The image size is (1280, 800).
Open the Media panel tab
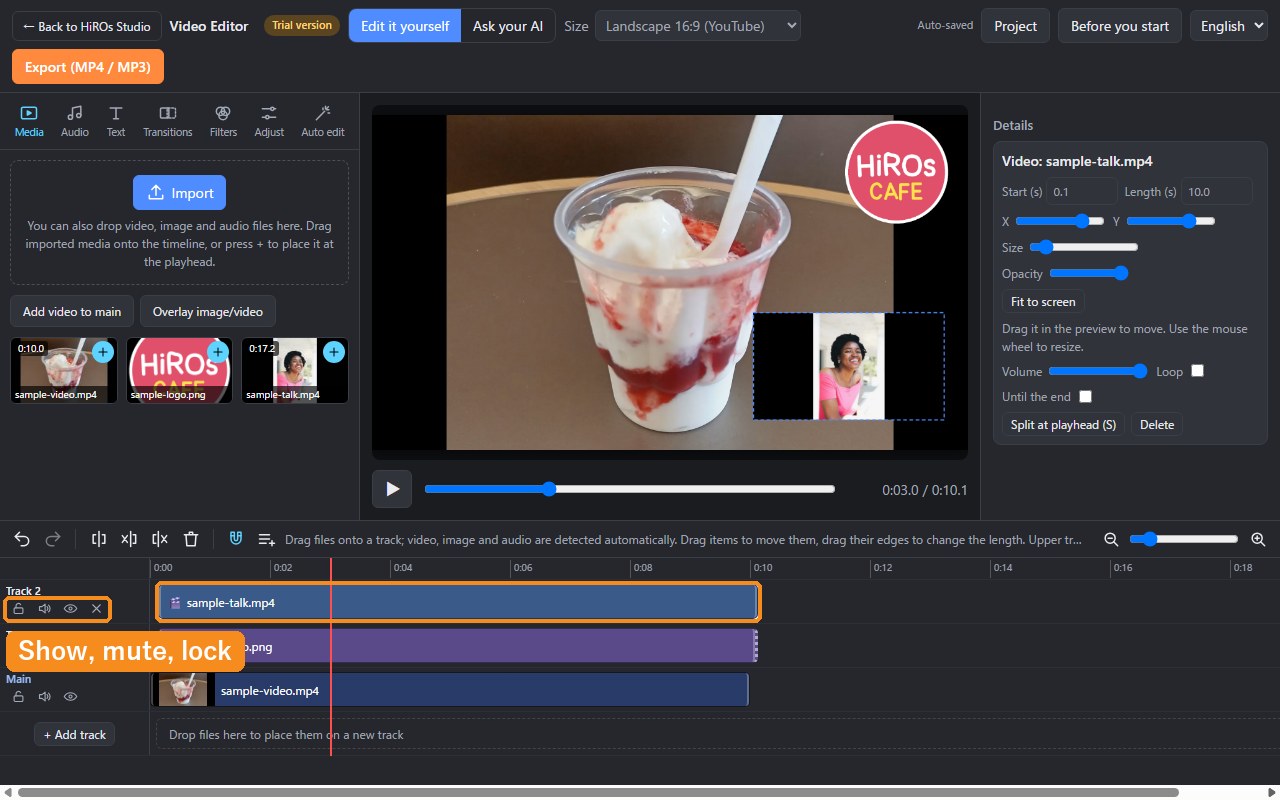tap(29, 121)
